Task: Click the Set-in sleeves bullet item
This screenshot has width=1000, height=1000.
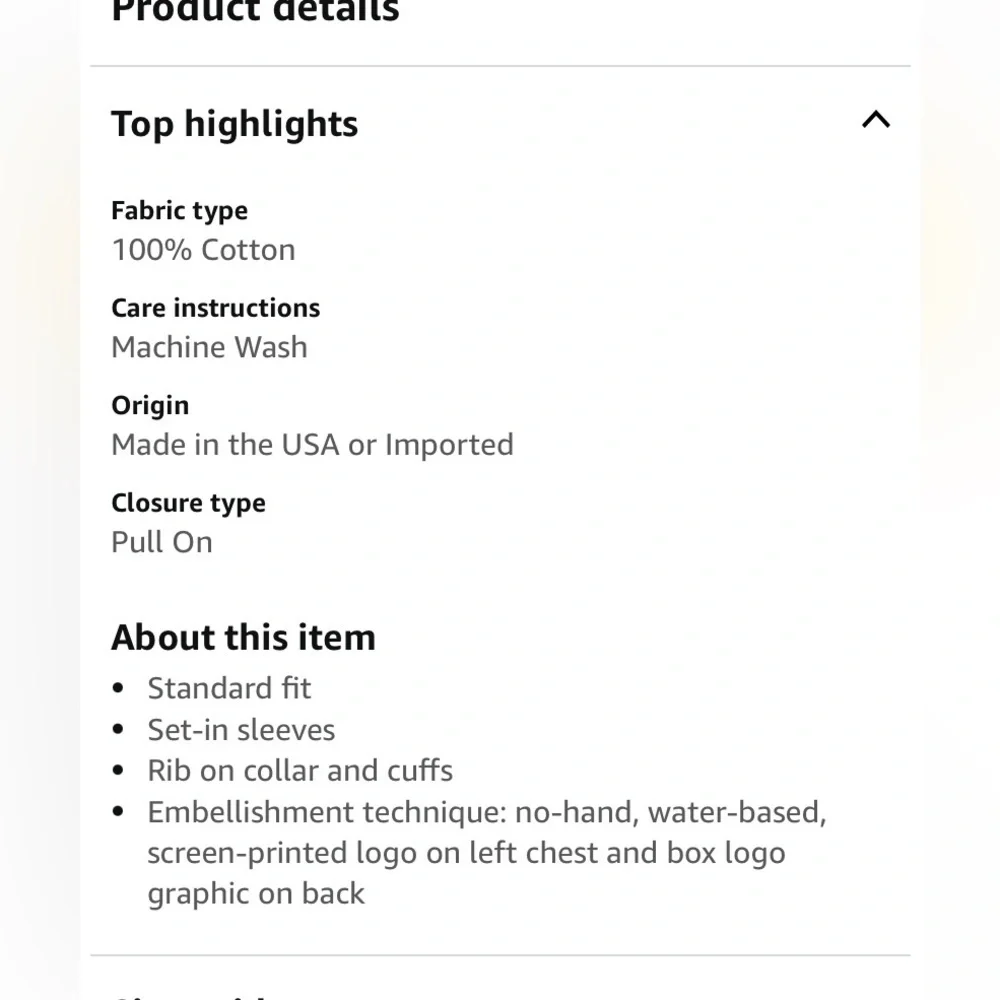Action: tap(241, 730)
